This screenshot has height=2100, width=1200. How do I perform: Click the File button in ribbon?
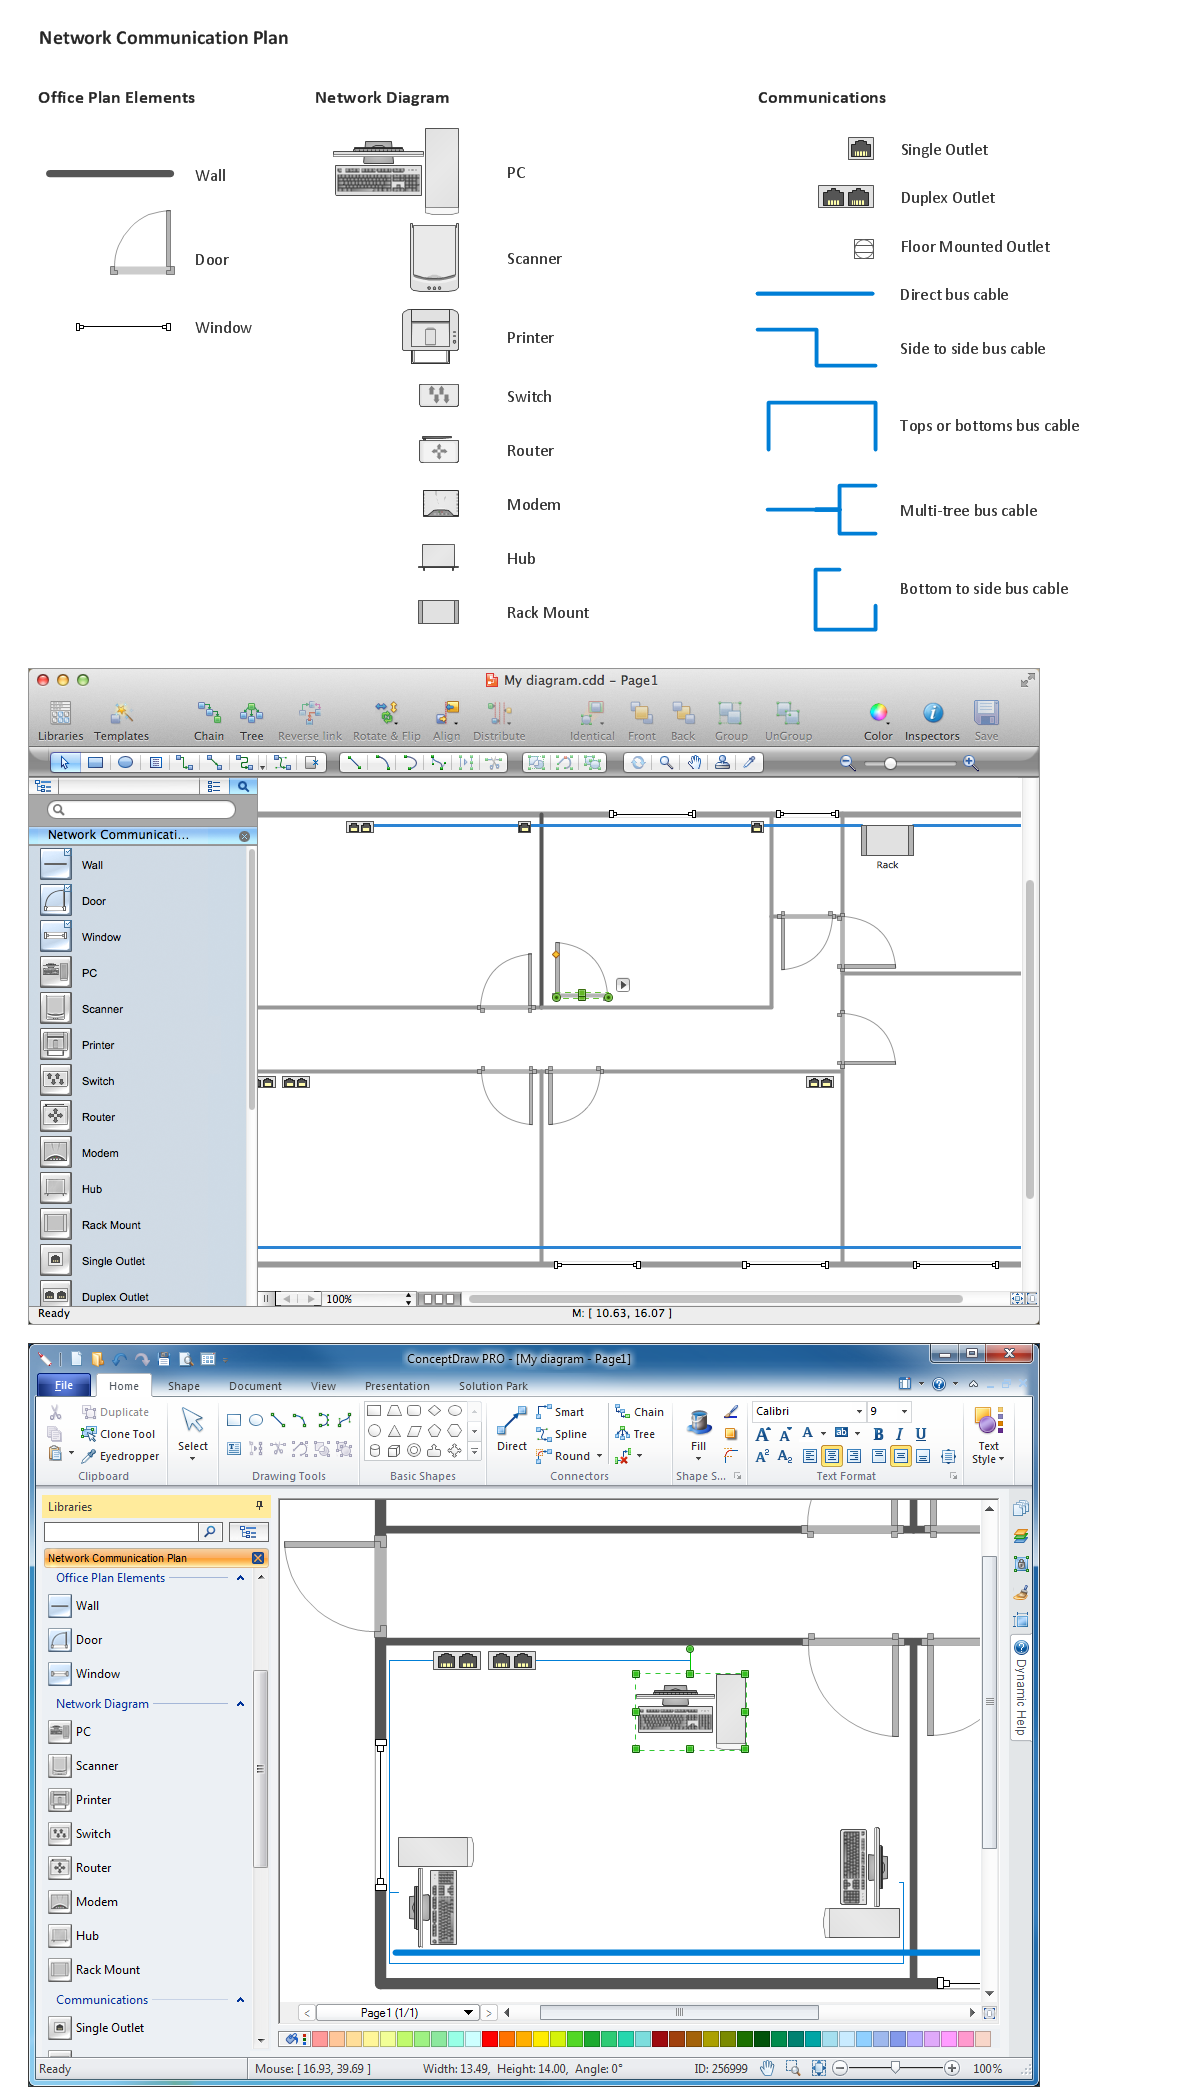tap(64, 1385)
